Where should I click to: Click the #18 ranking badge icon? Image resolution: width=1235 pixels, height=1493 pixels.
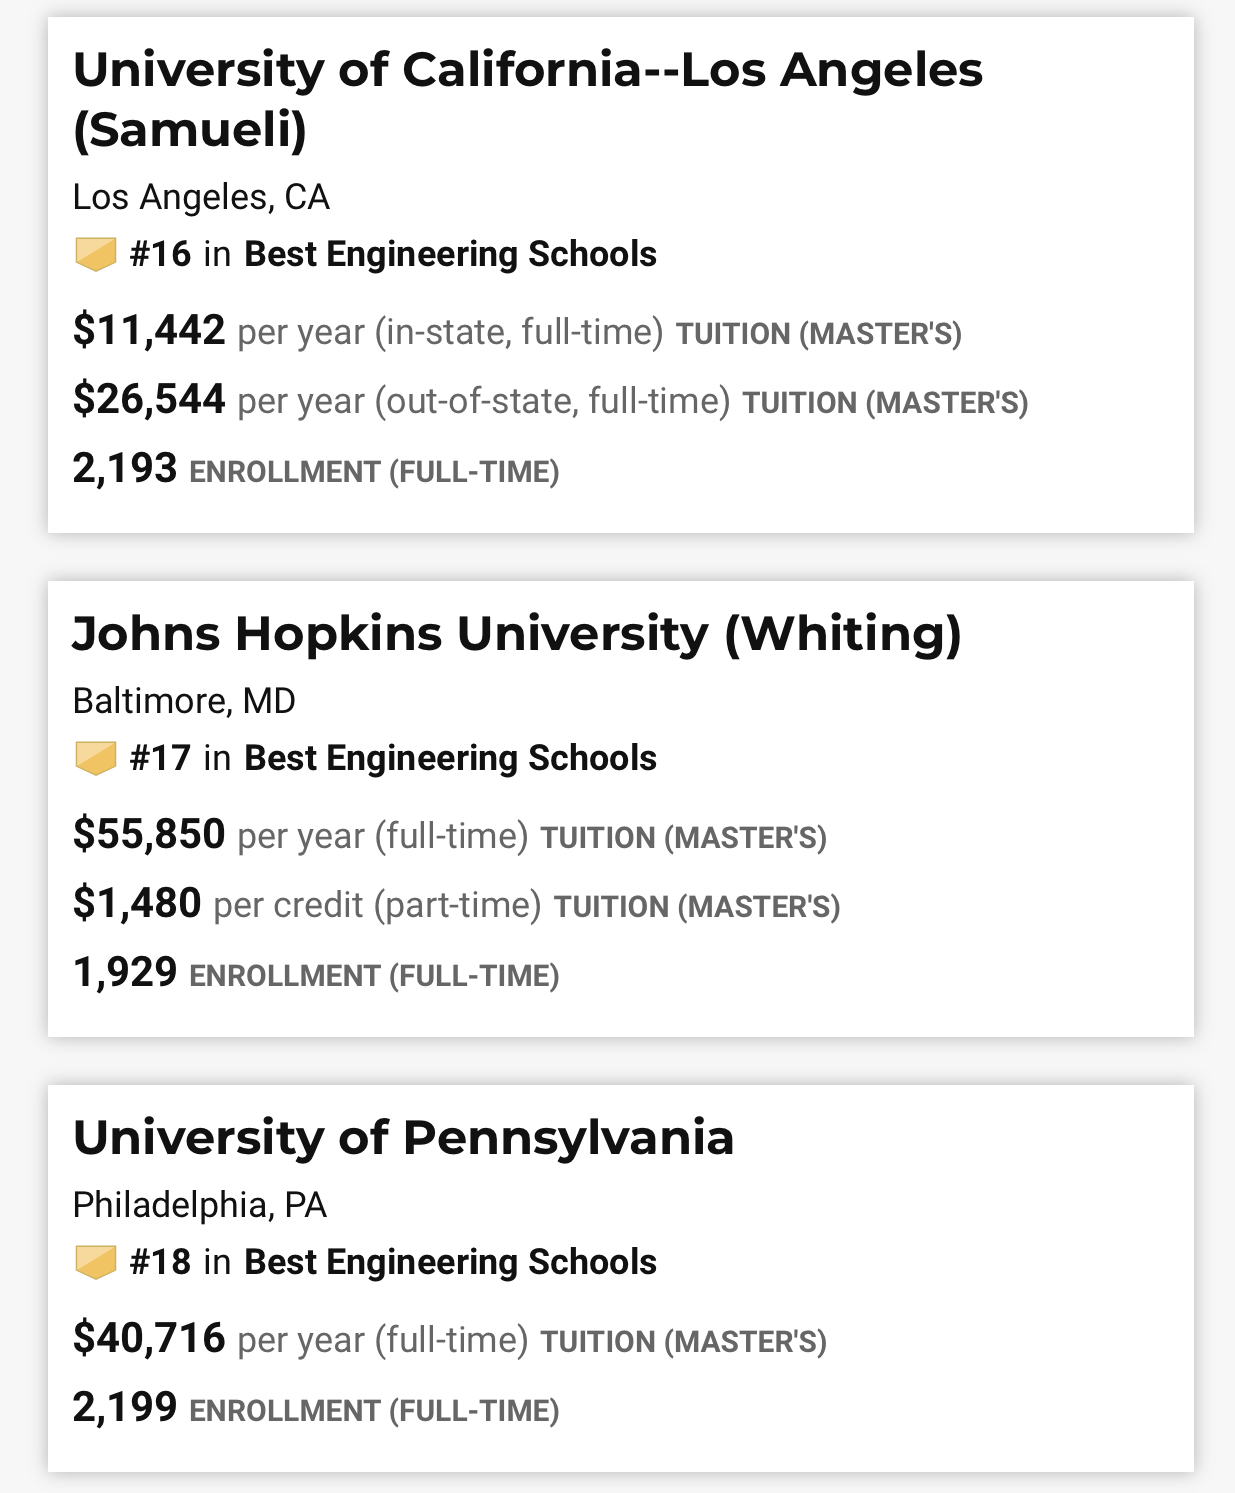(x=97, y=1262)
